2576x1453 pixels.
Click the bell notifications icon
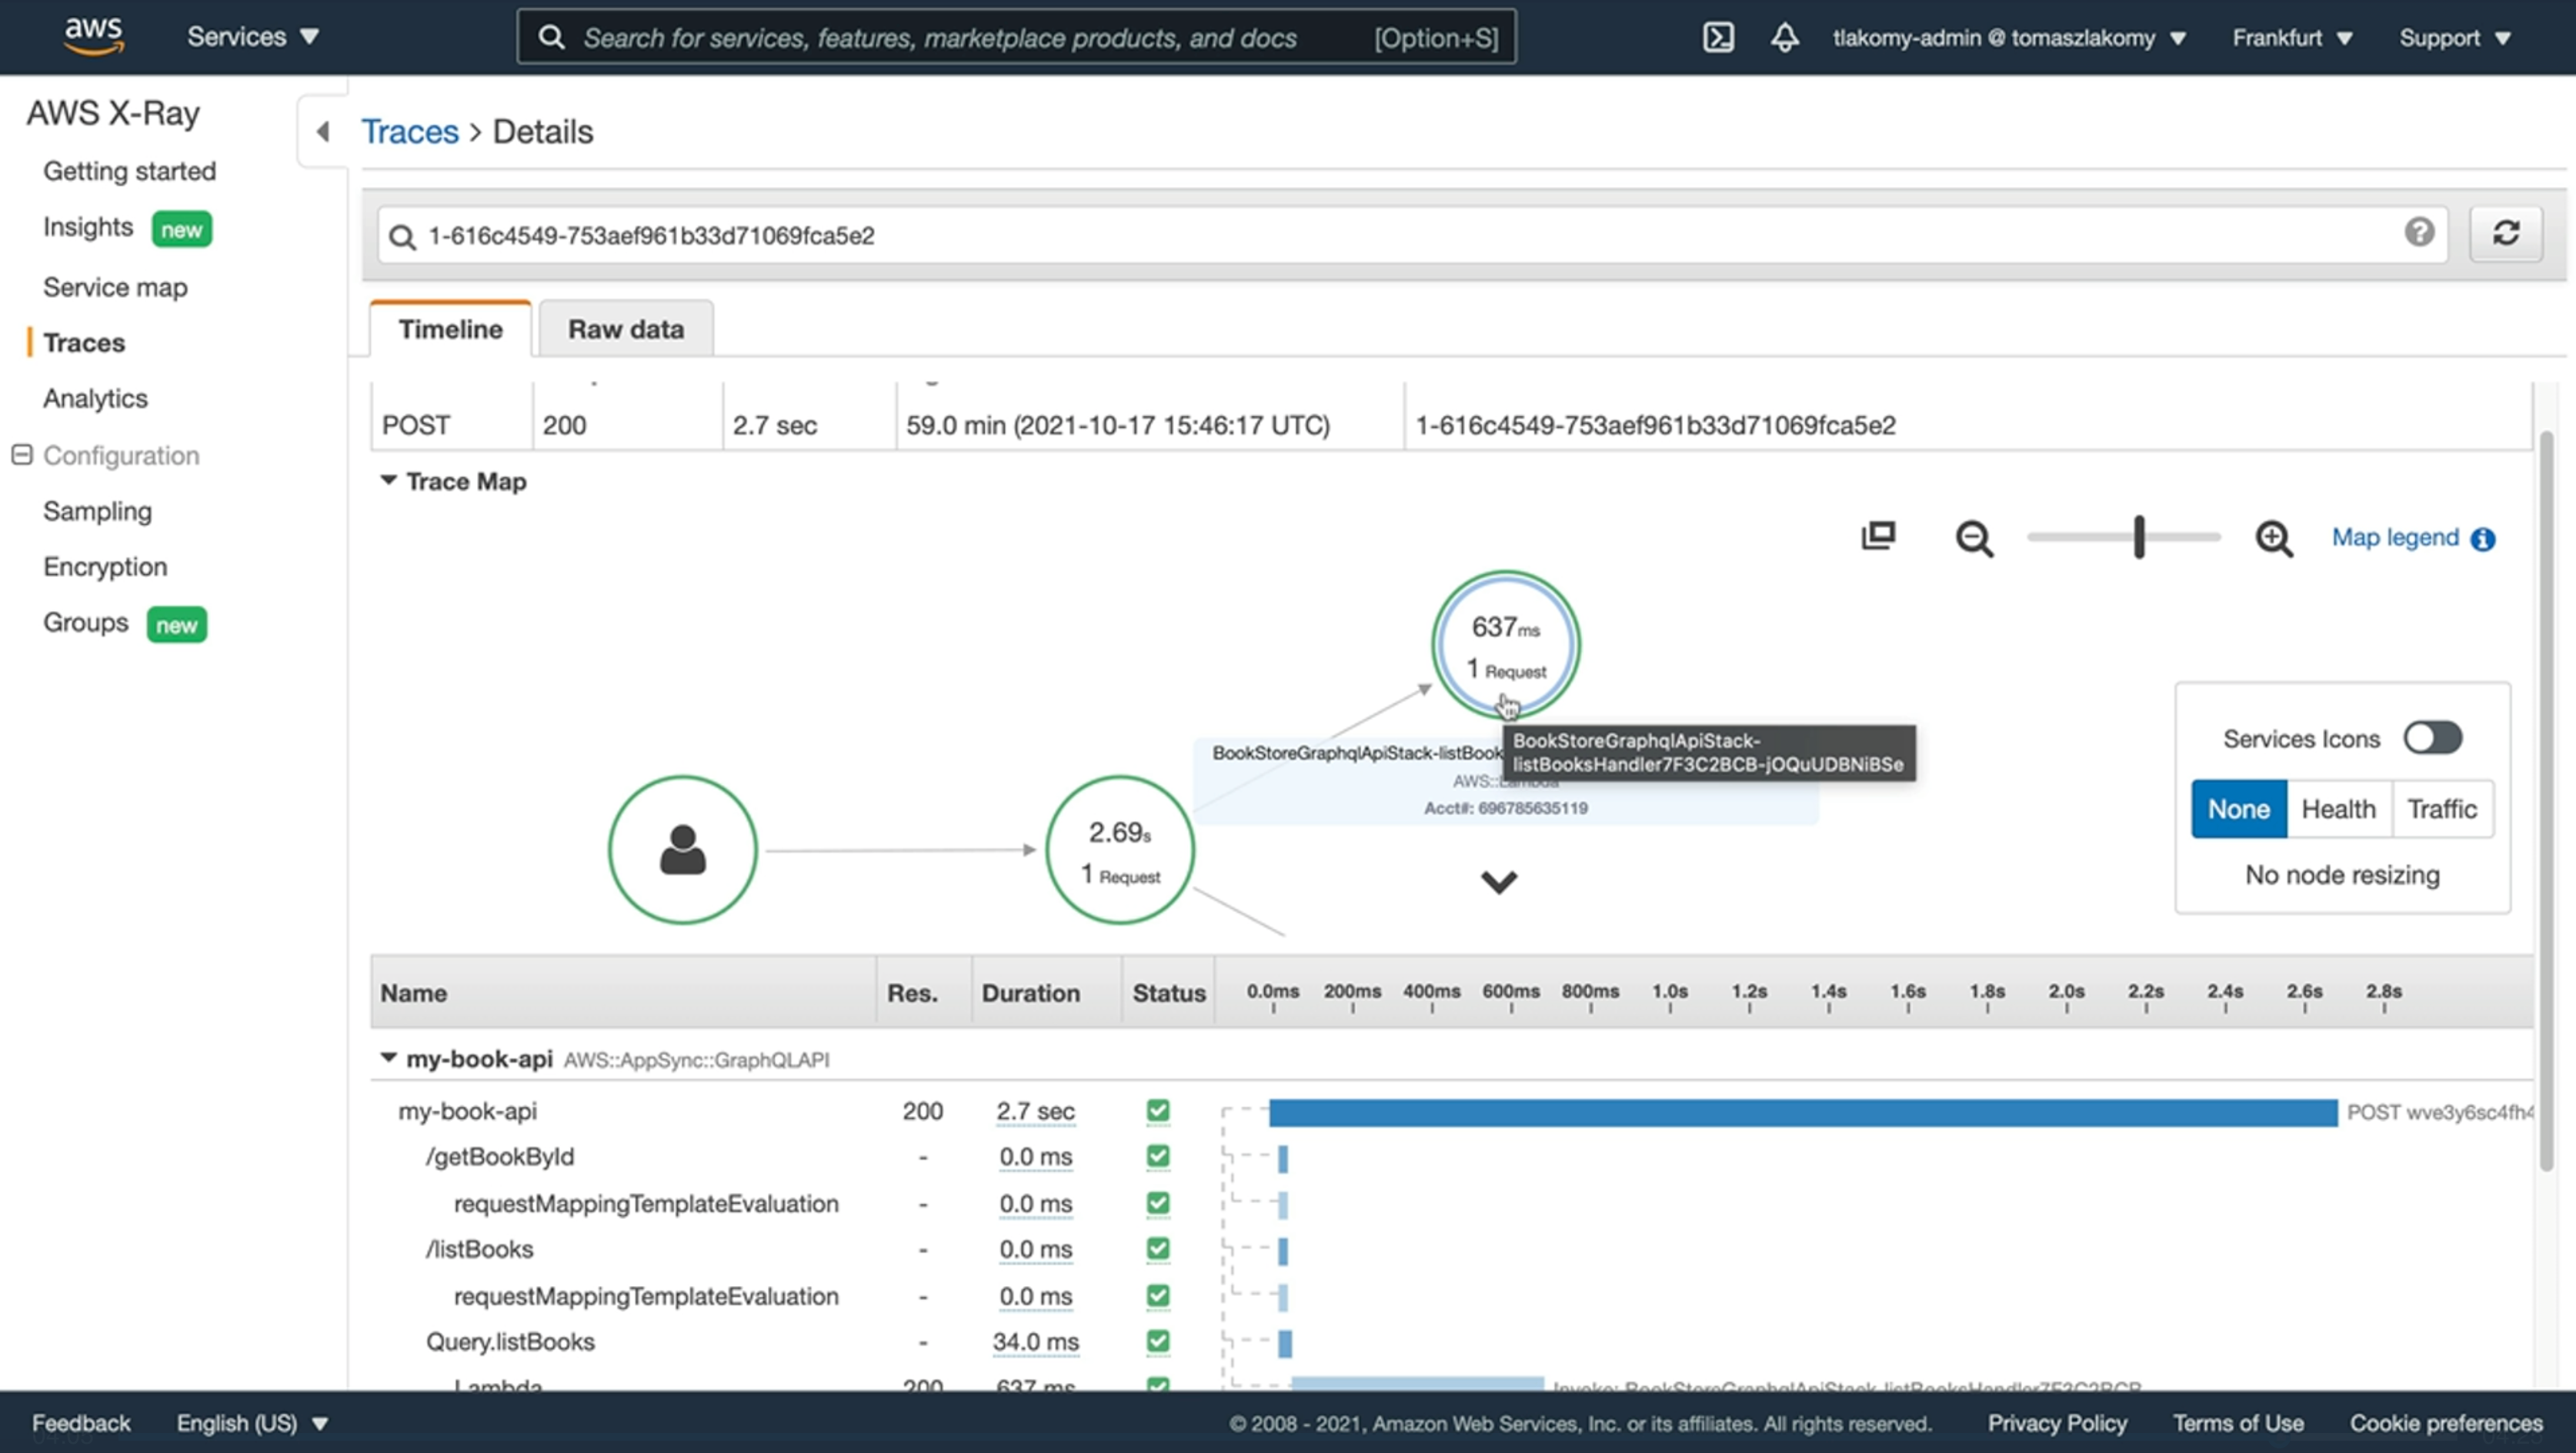tap(1784, 37)
